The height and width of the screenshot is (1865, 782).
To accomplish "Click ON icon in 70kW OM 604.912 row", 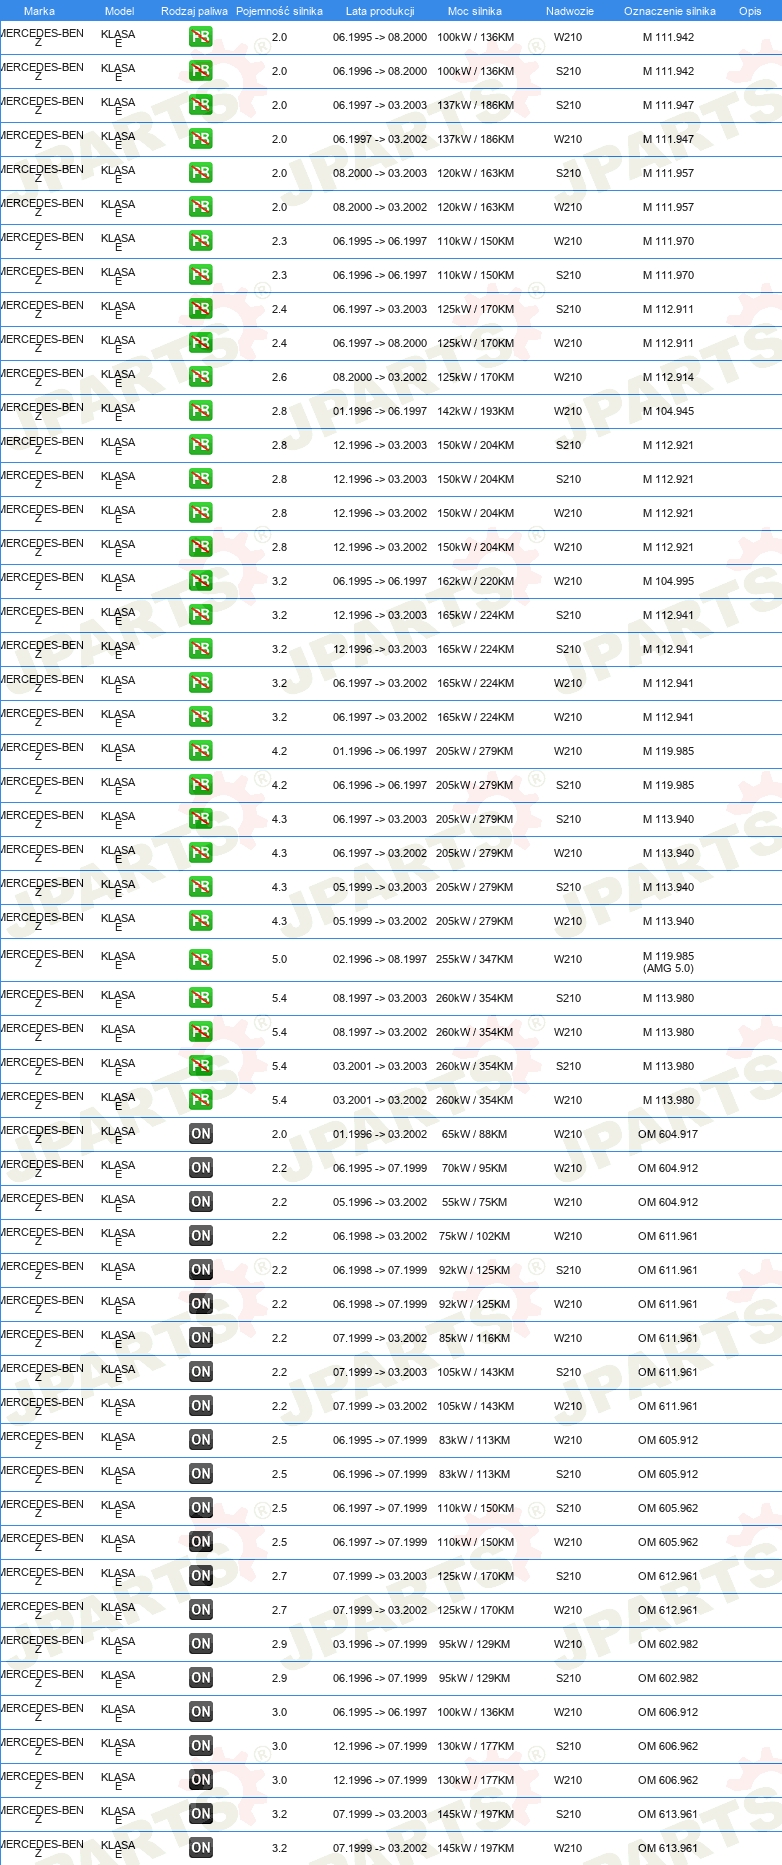I will [x=201, y=1168].
